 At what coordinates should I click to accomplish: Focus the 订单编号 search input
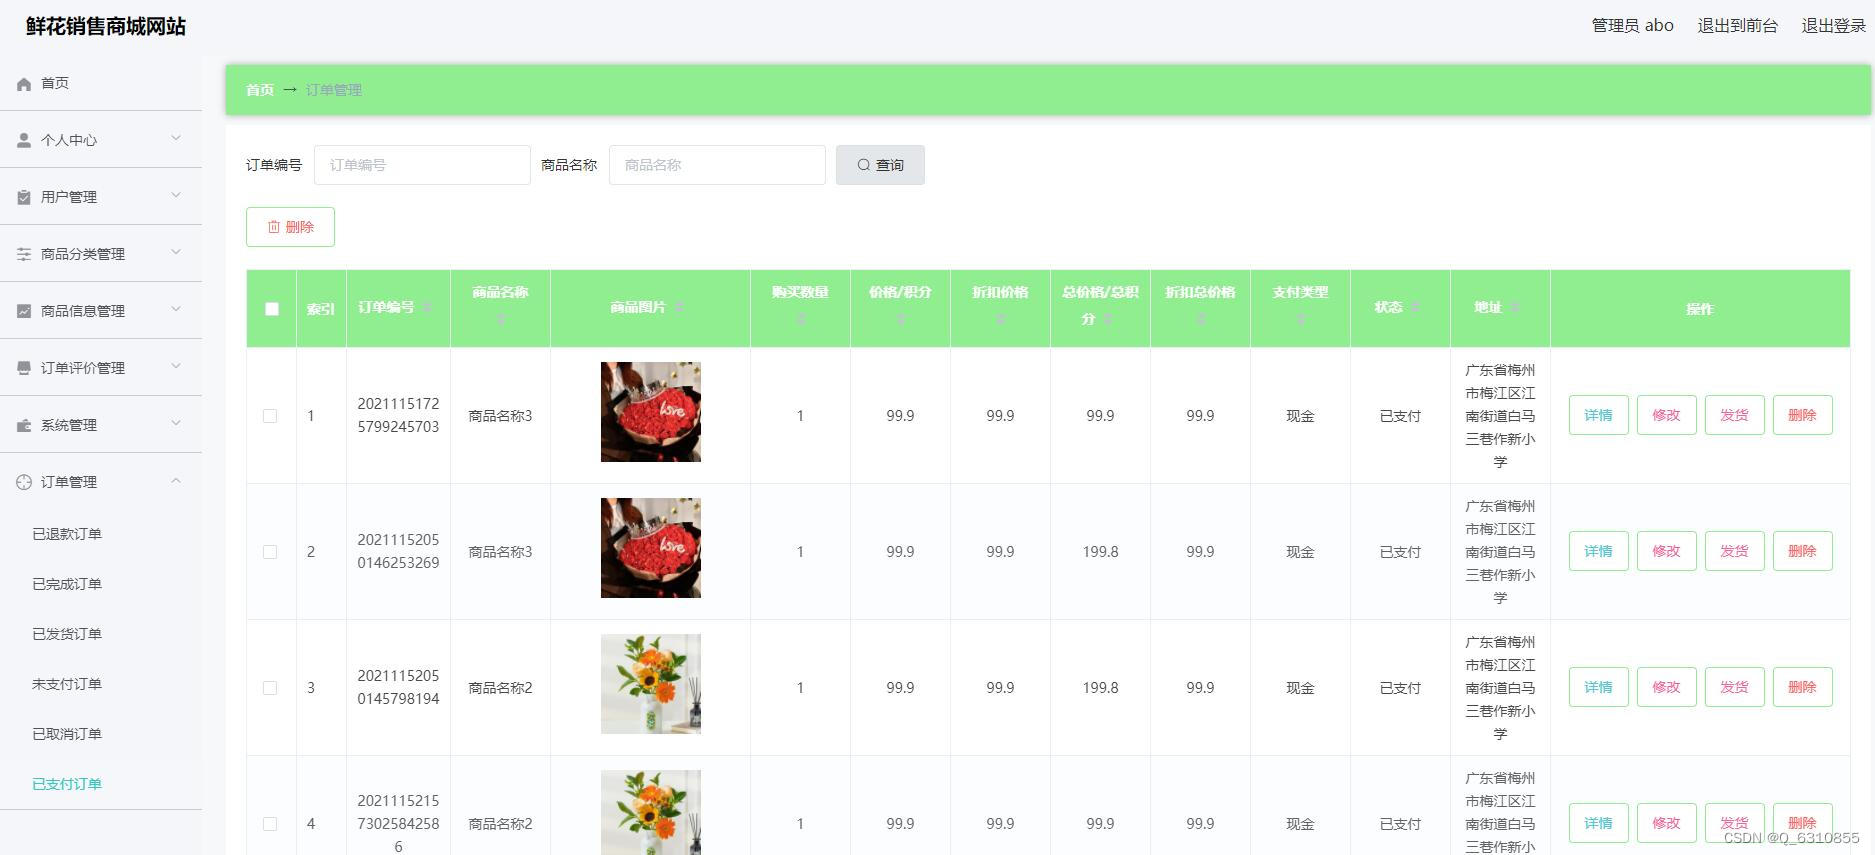422,165
